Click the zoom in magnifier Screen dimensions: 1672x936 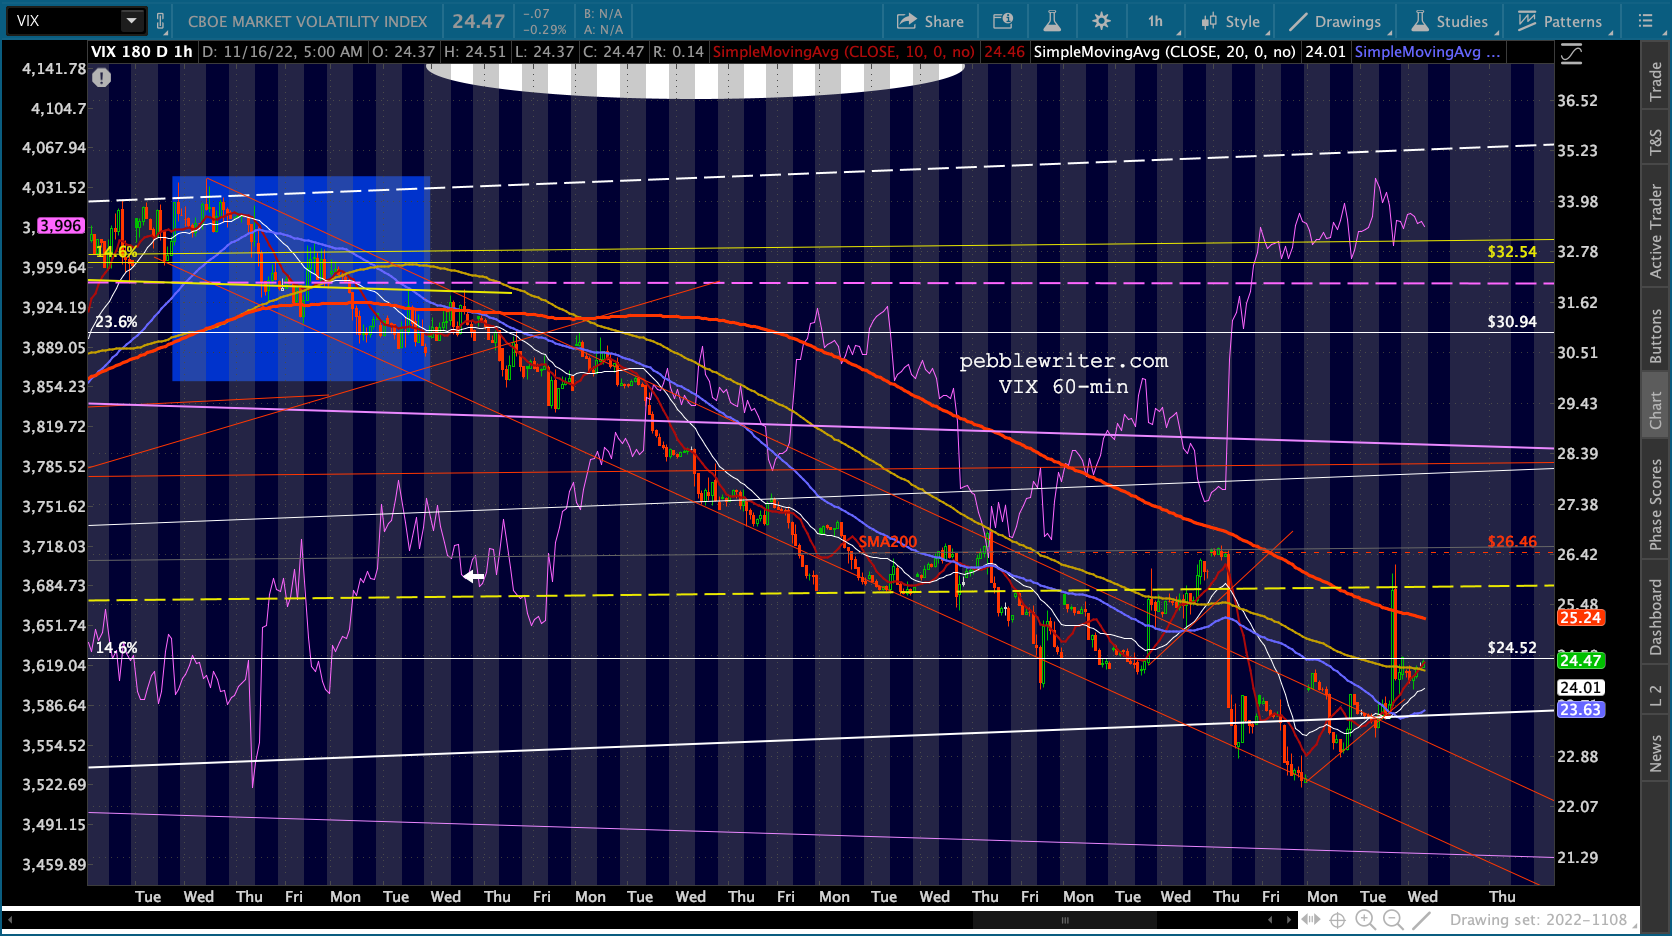(x=1365, y=920)
